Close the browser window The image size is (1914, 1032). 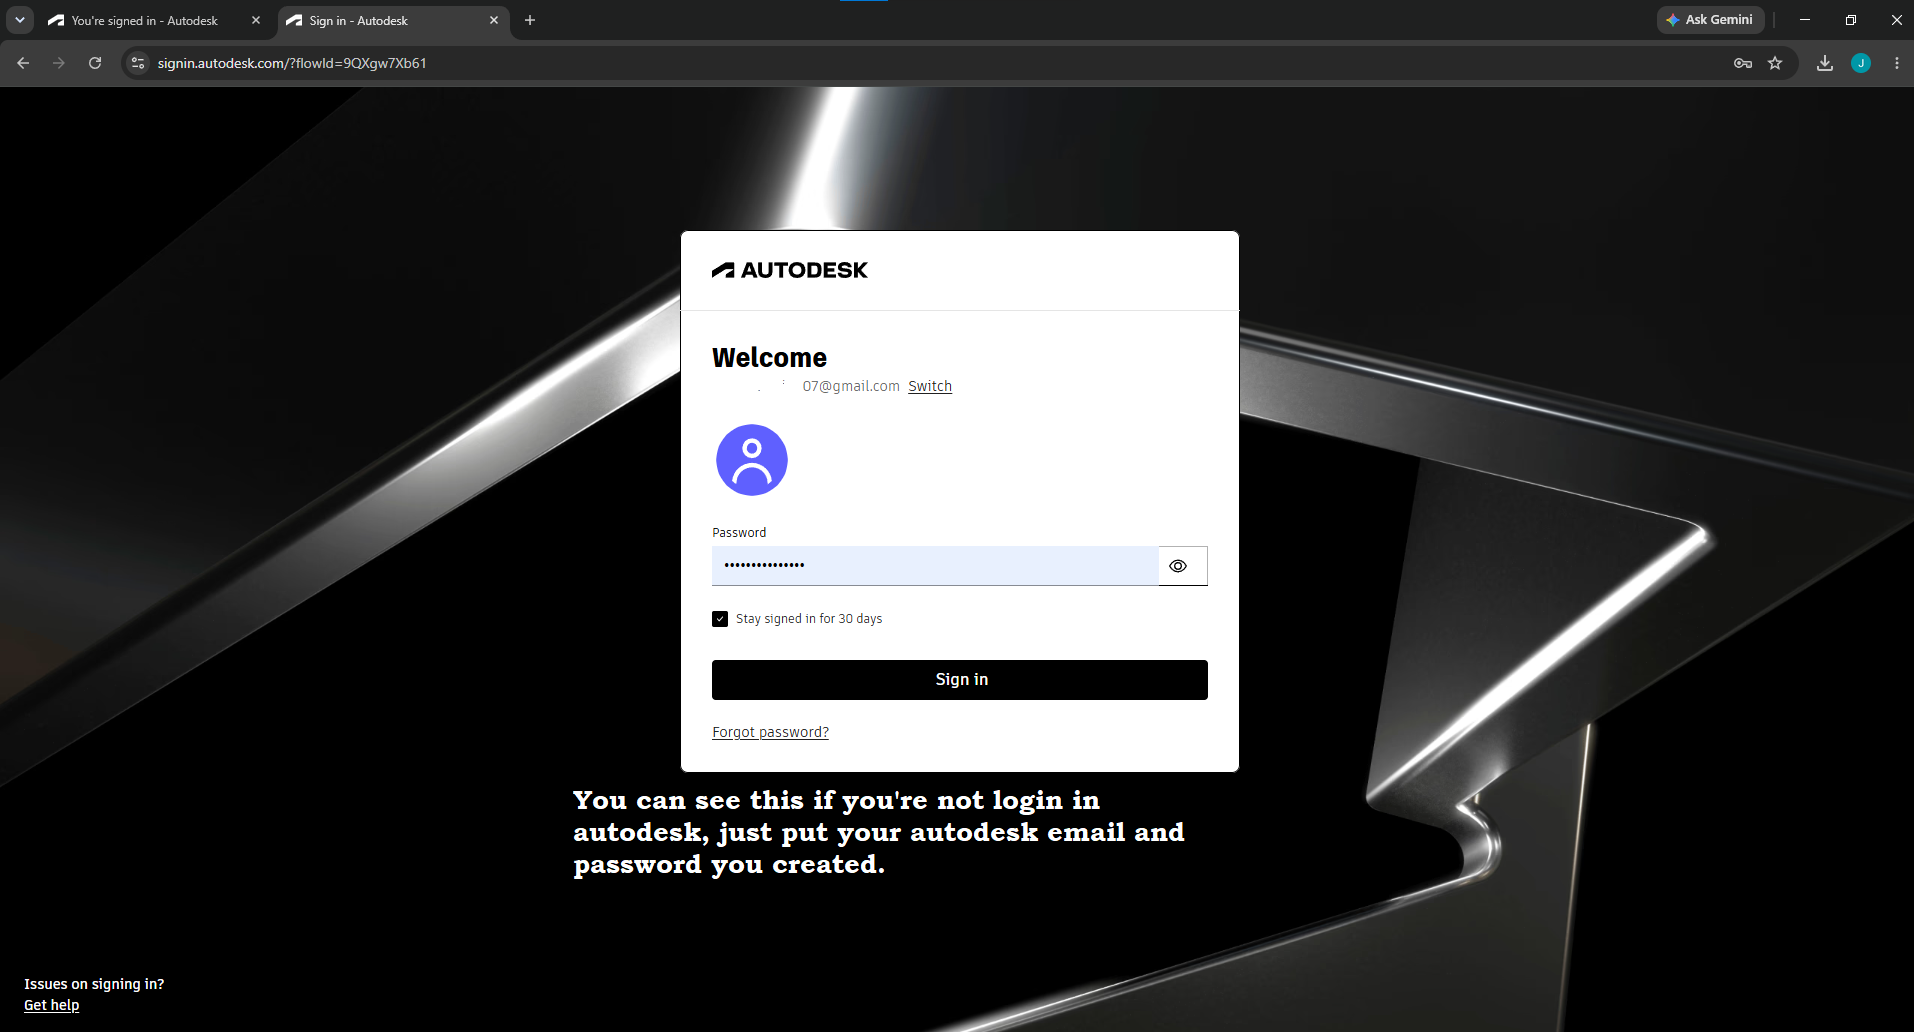point(1896,20)
